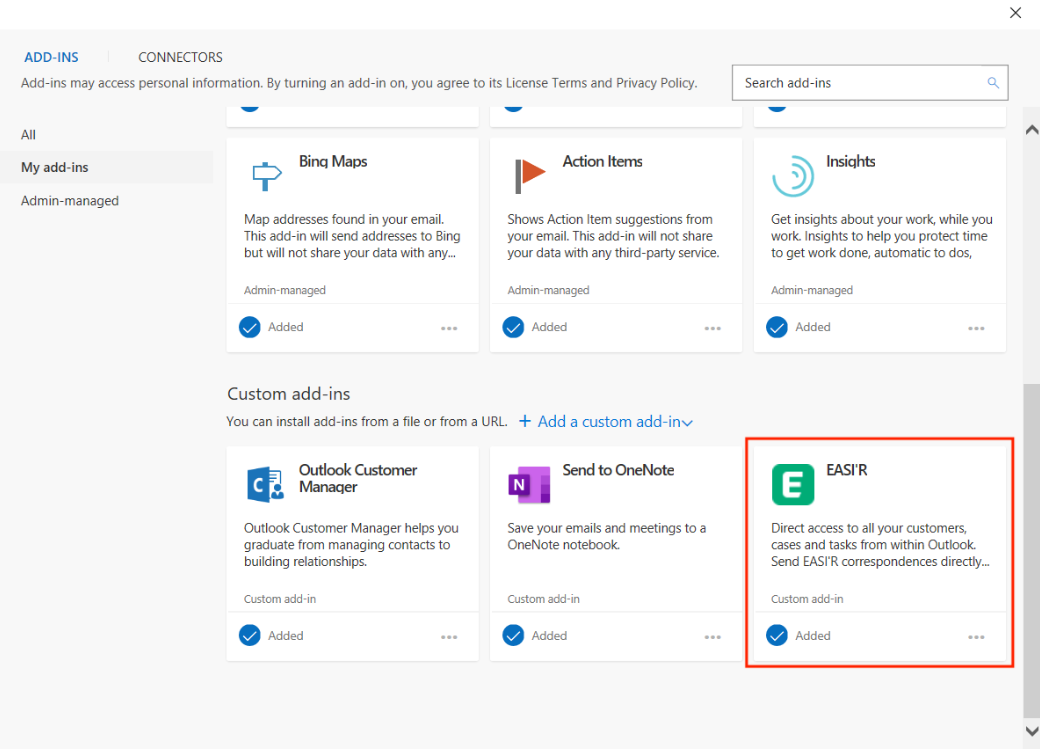1040x749 pixels.
Task: Open more options for Insights
Action: pyautogui.click(x=976, y=328)
